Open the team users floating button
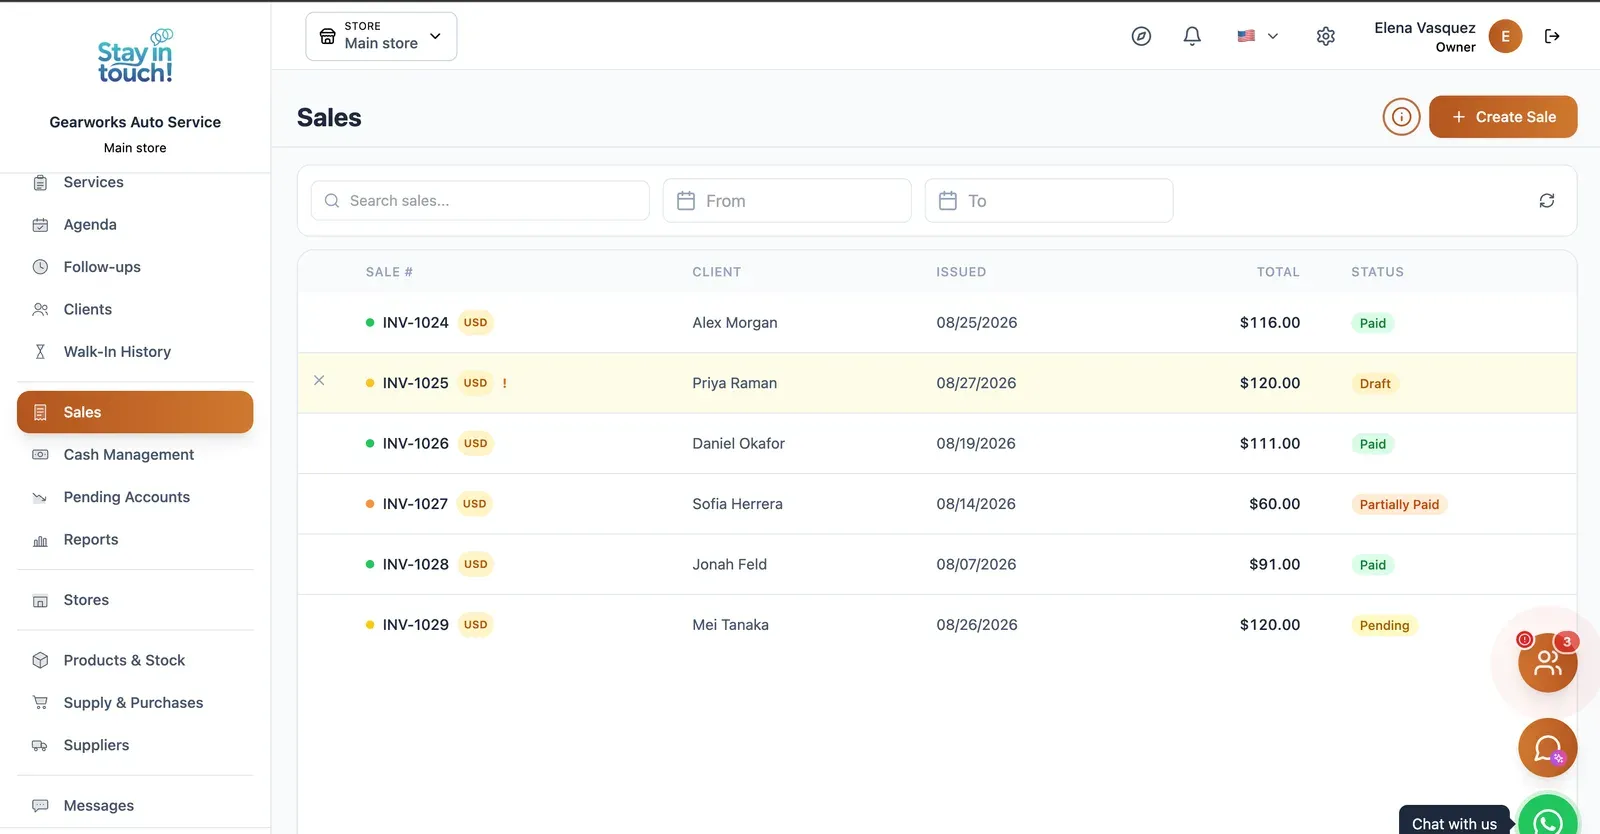Screen dimensions: 1600x834 point(1548,662)
